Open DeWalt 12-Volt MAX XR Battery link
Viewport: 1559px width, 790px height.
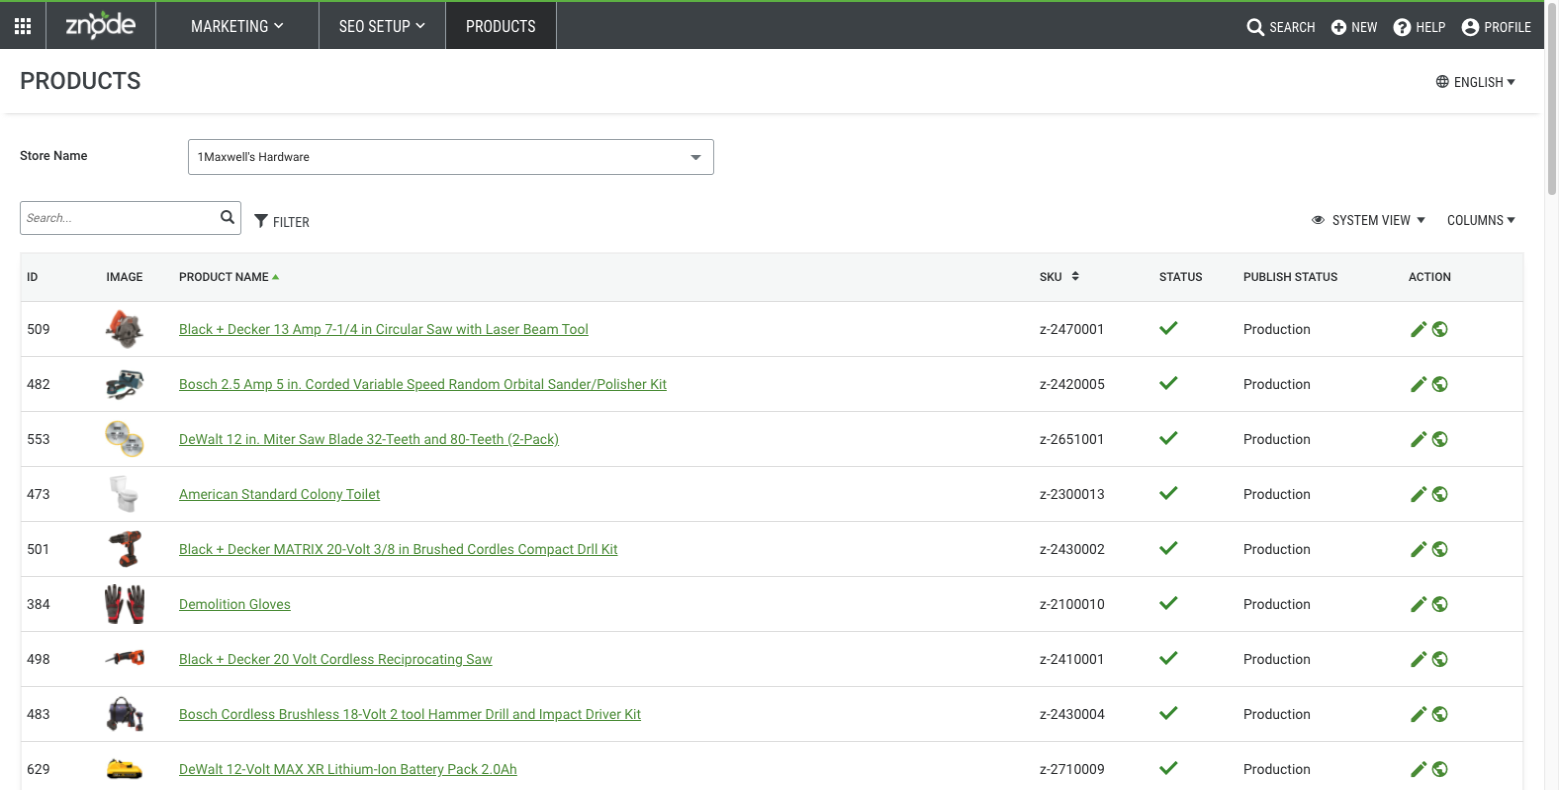point(348,769)
